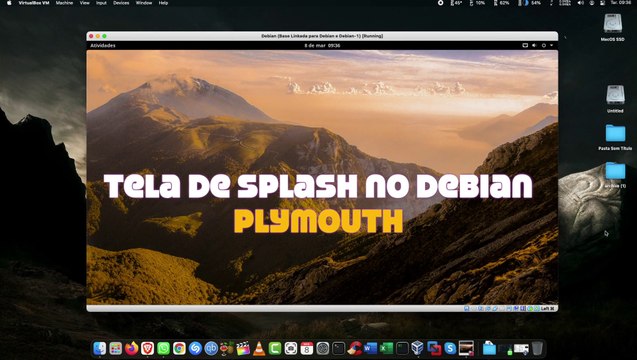The width and height of the screenshot is (637, 360).
Task: Click the Left ⌘ host key indicator
Action: pos(547,309)
